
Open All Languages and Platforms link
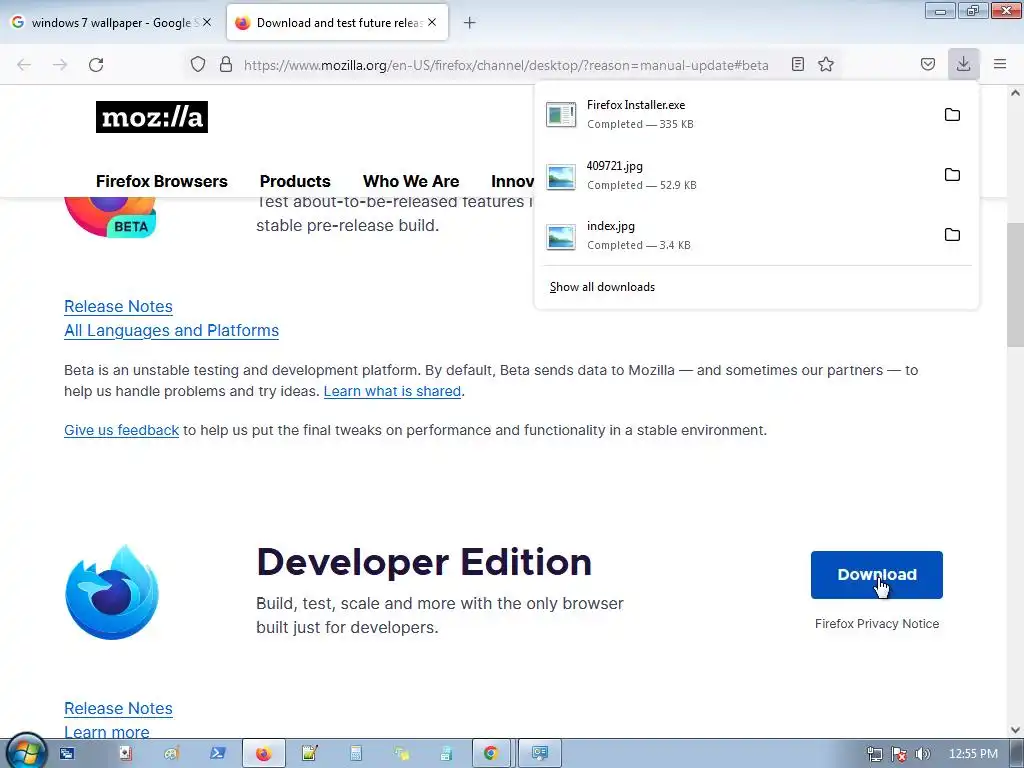(171, 330)
